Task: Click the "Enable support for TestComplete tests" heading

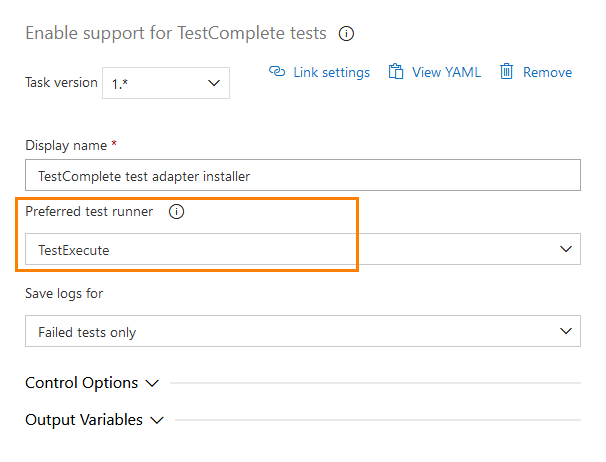Action: 176,33
